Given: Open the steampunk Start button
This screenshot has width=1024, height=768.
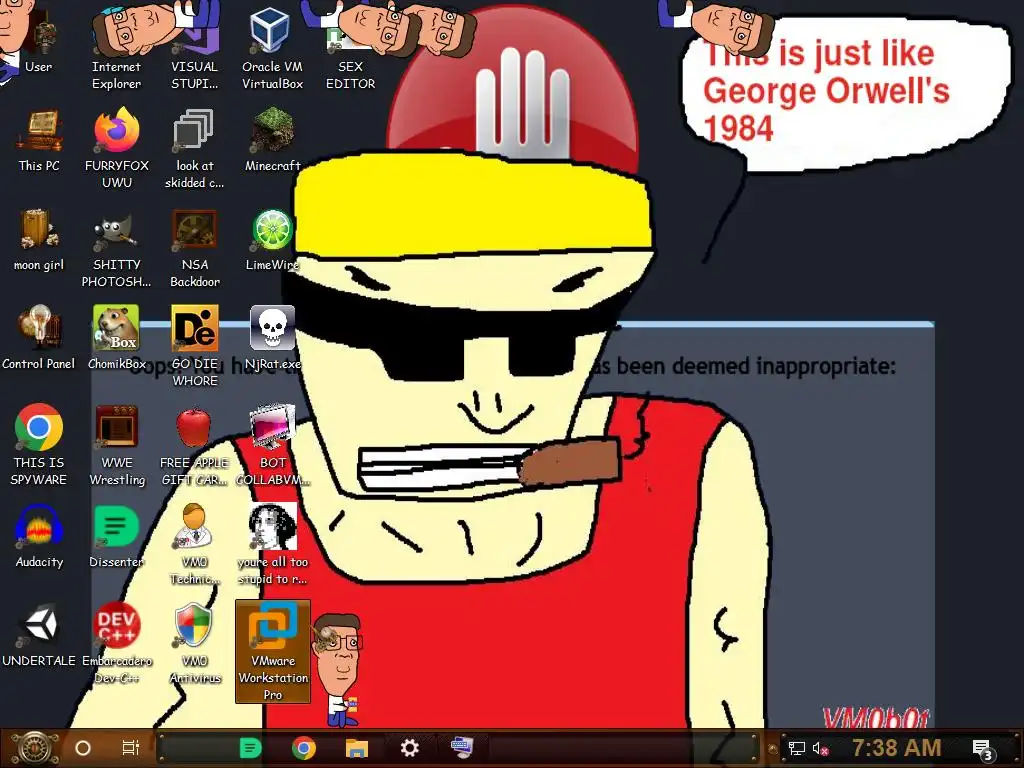Looking at the screenshot, I should (x=34, y=748).
